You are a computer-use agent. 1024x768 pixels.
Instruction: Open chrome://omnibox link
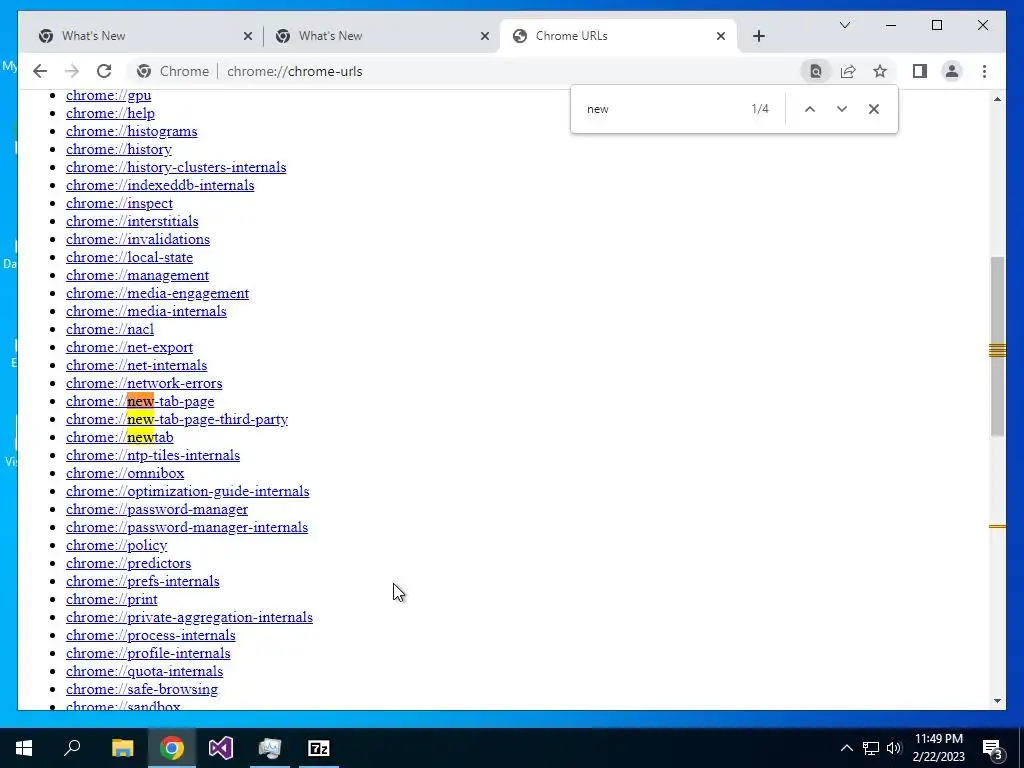tap(125, 473)
